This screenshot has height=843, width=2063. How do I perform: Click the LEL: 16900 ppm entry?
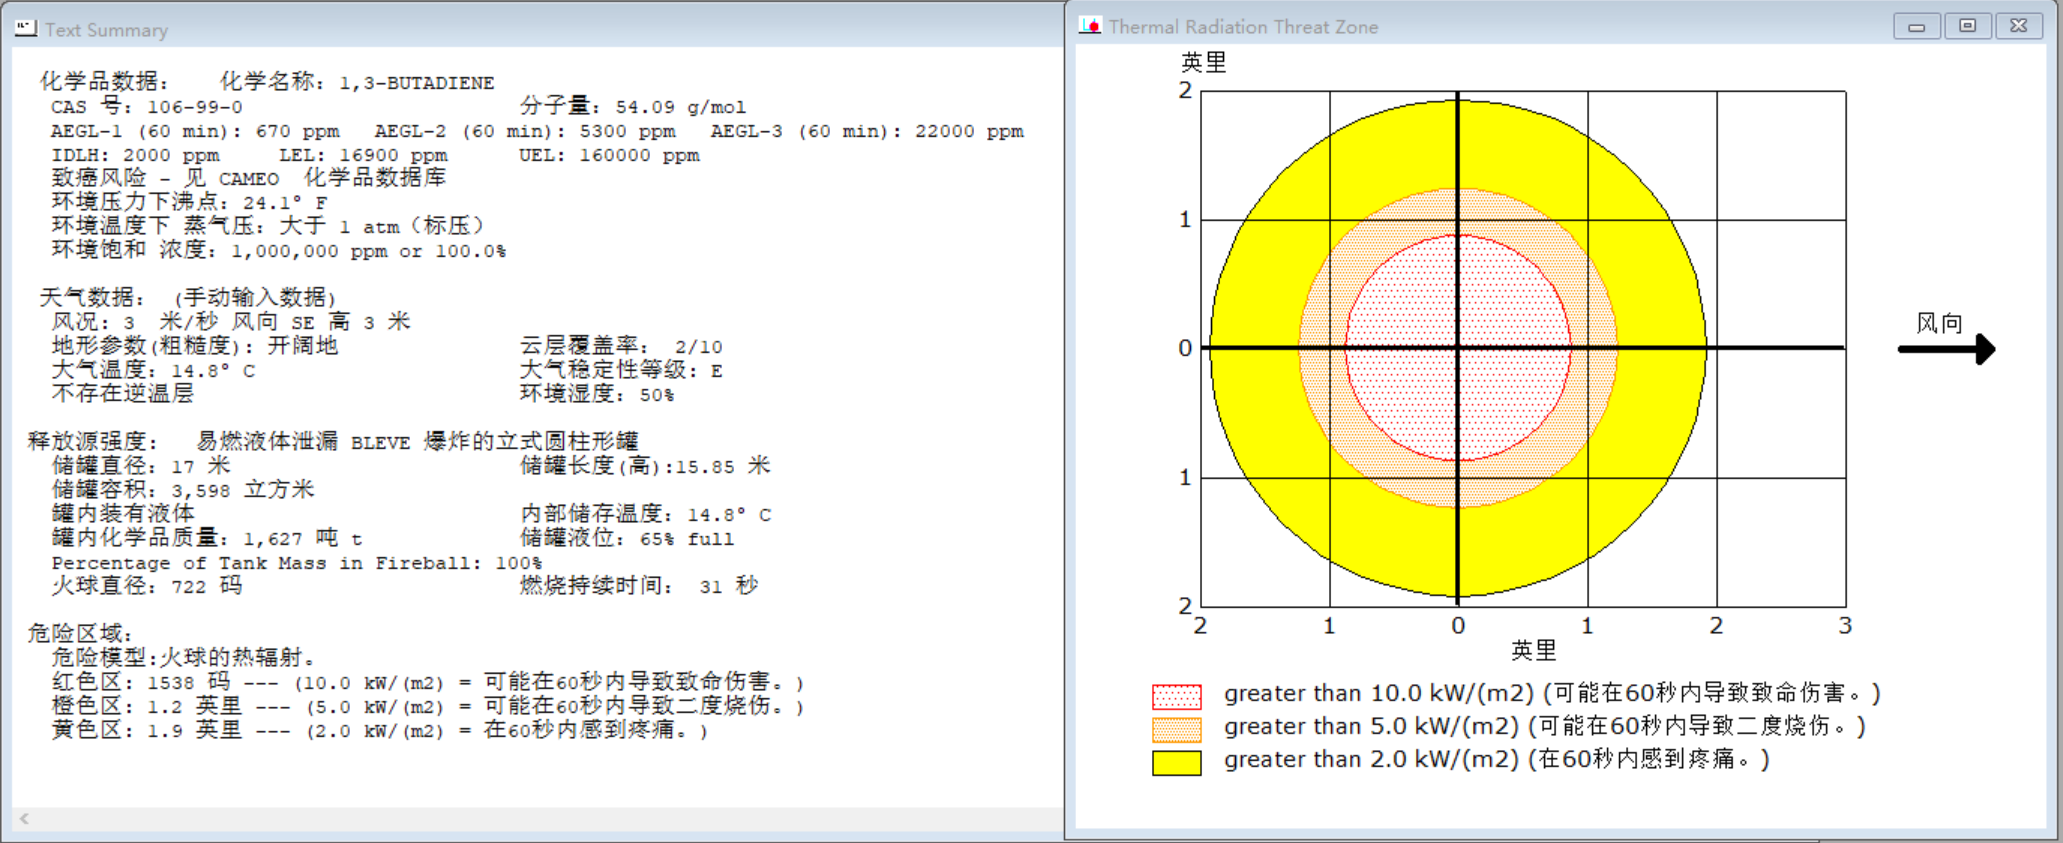(x=363, y=155)
